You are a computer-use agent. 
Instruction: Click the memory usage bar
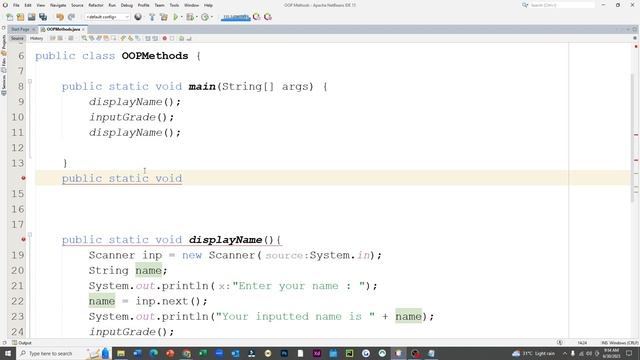click(x=236, y=17)
